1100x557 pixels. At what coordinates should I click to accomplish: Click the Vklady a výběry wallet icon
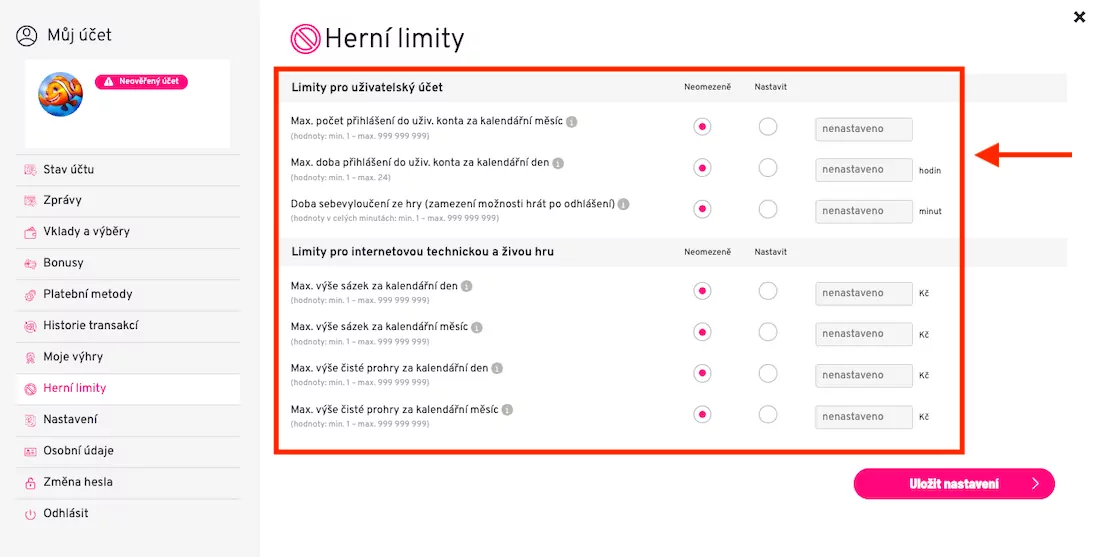[x=30, y=232]
